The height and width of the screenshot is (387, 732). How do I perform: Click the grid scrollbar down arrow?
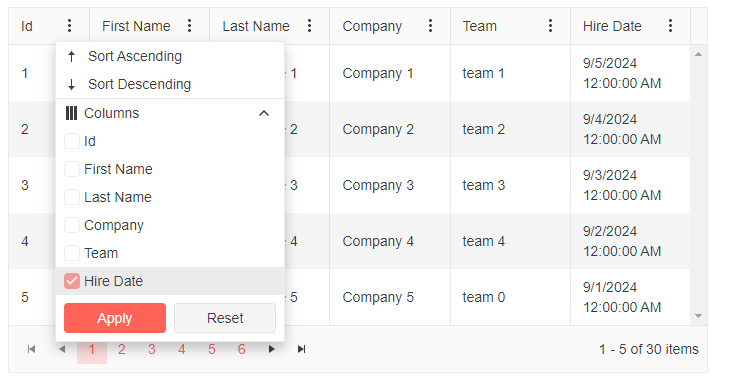pyautogui.click(x=698, y=316)
